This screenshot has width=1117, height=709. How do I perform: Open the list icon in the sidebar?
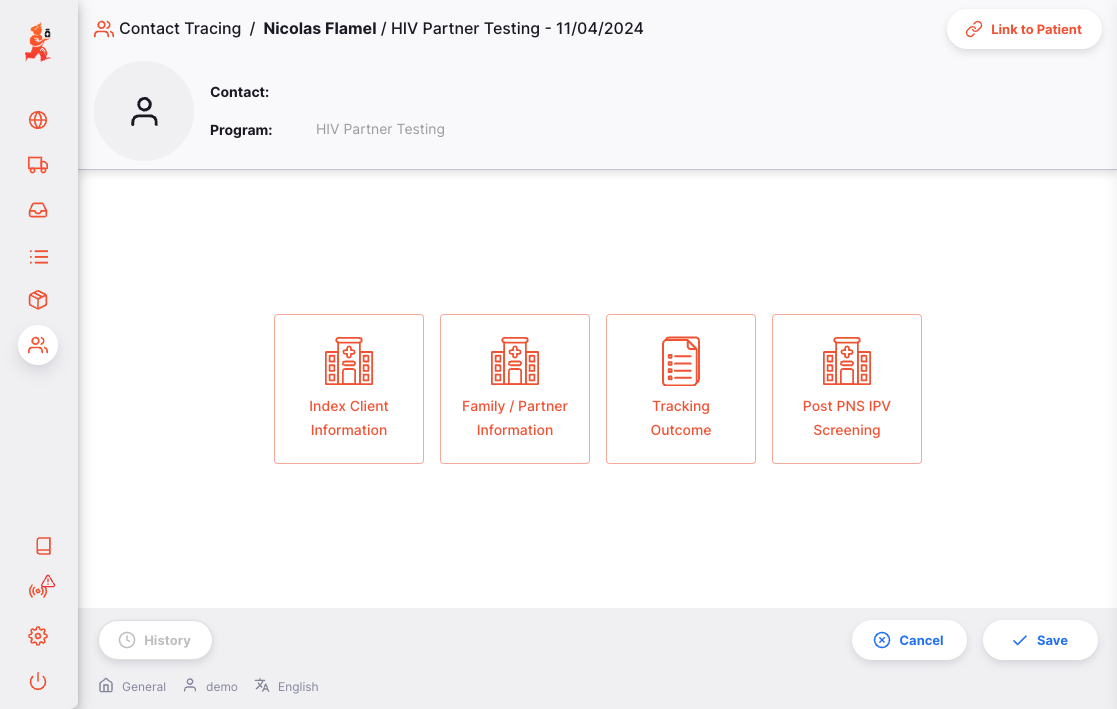click(38, 257)
